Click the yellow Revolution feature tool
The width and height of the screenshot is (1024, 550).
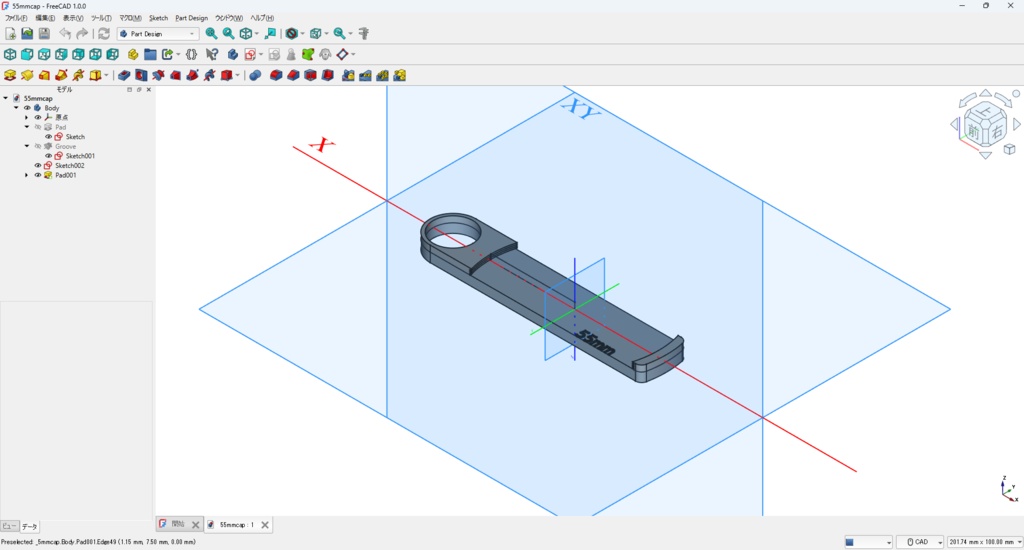[27, 75]
